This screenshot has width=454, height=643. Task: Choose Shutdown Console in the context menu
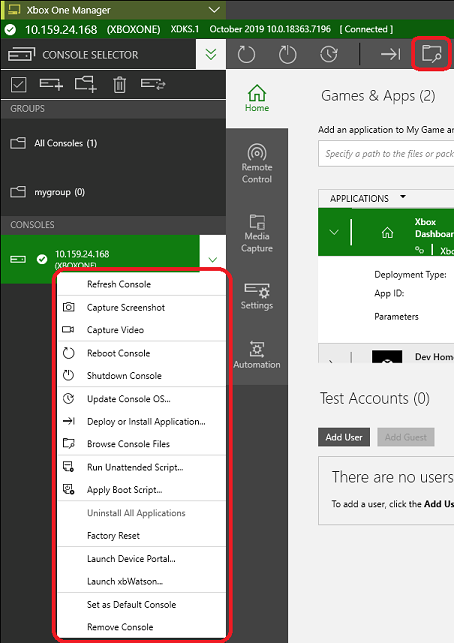141,376
